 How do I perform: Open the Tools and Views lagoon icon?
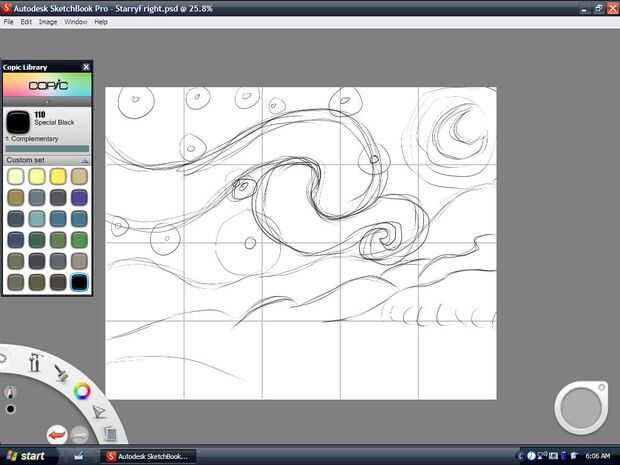click(34, 363)
